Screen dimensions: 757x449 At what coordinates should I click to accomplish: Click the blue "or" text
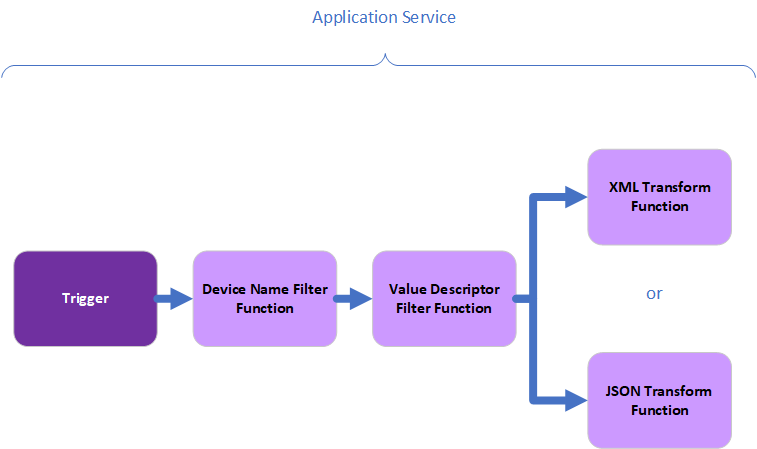click(654, 294)
